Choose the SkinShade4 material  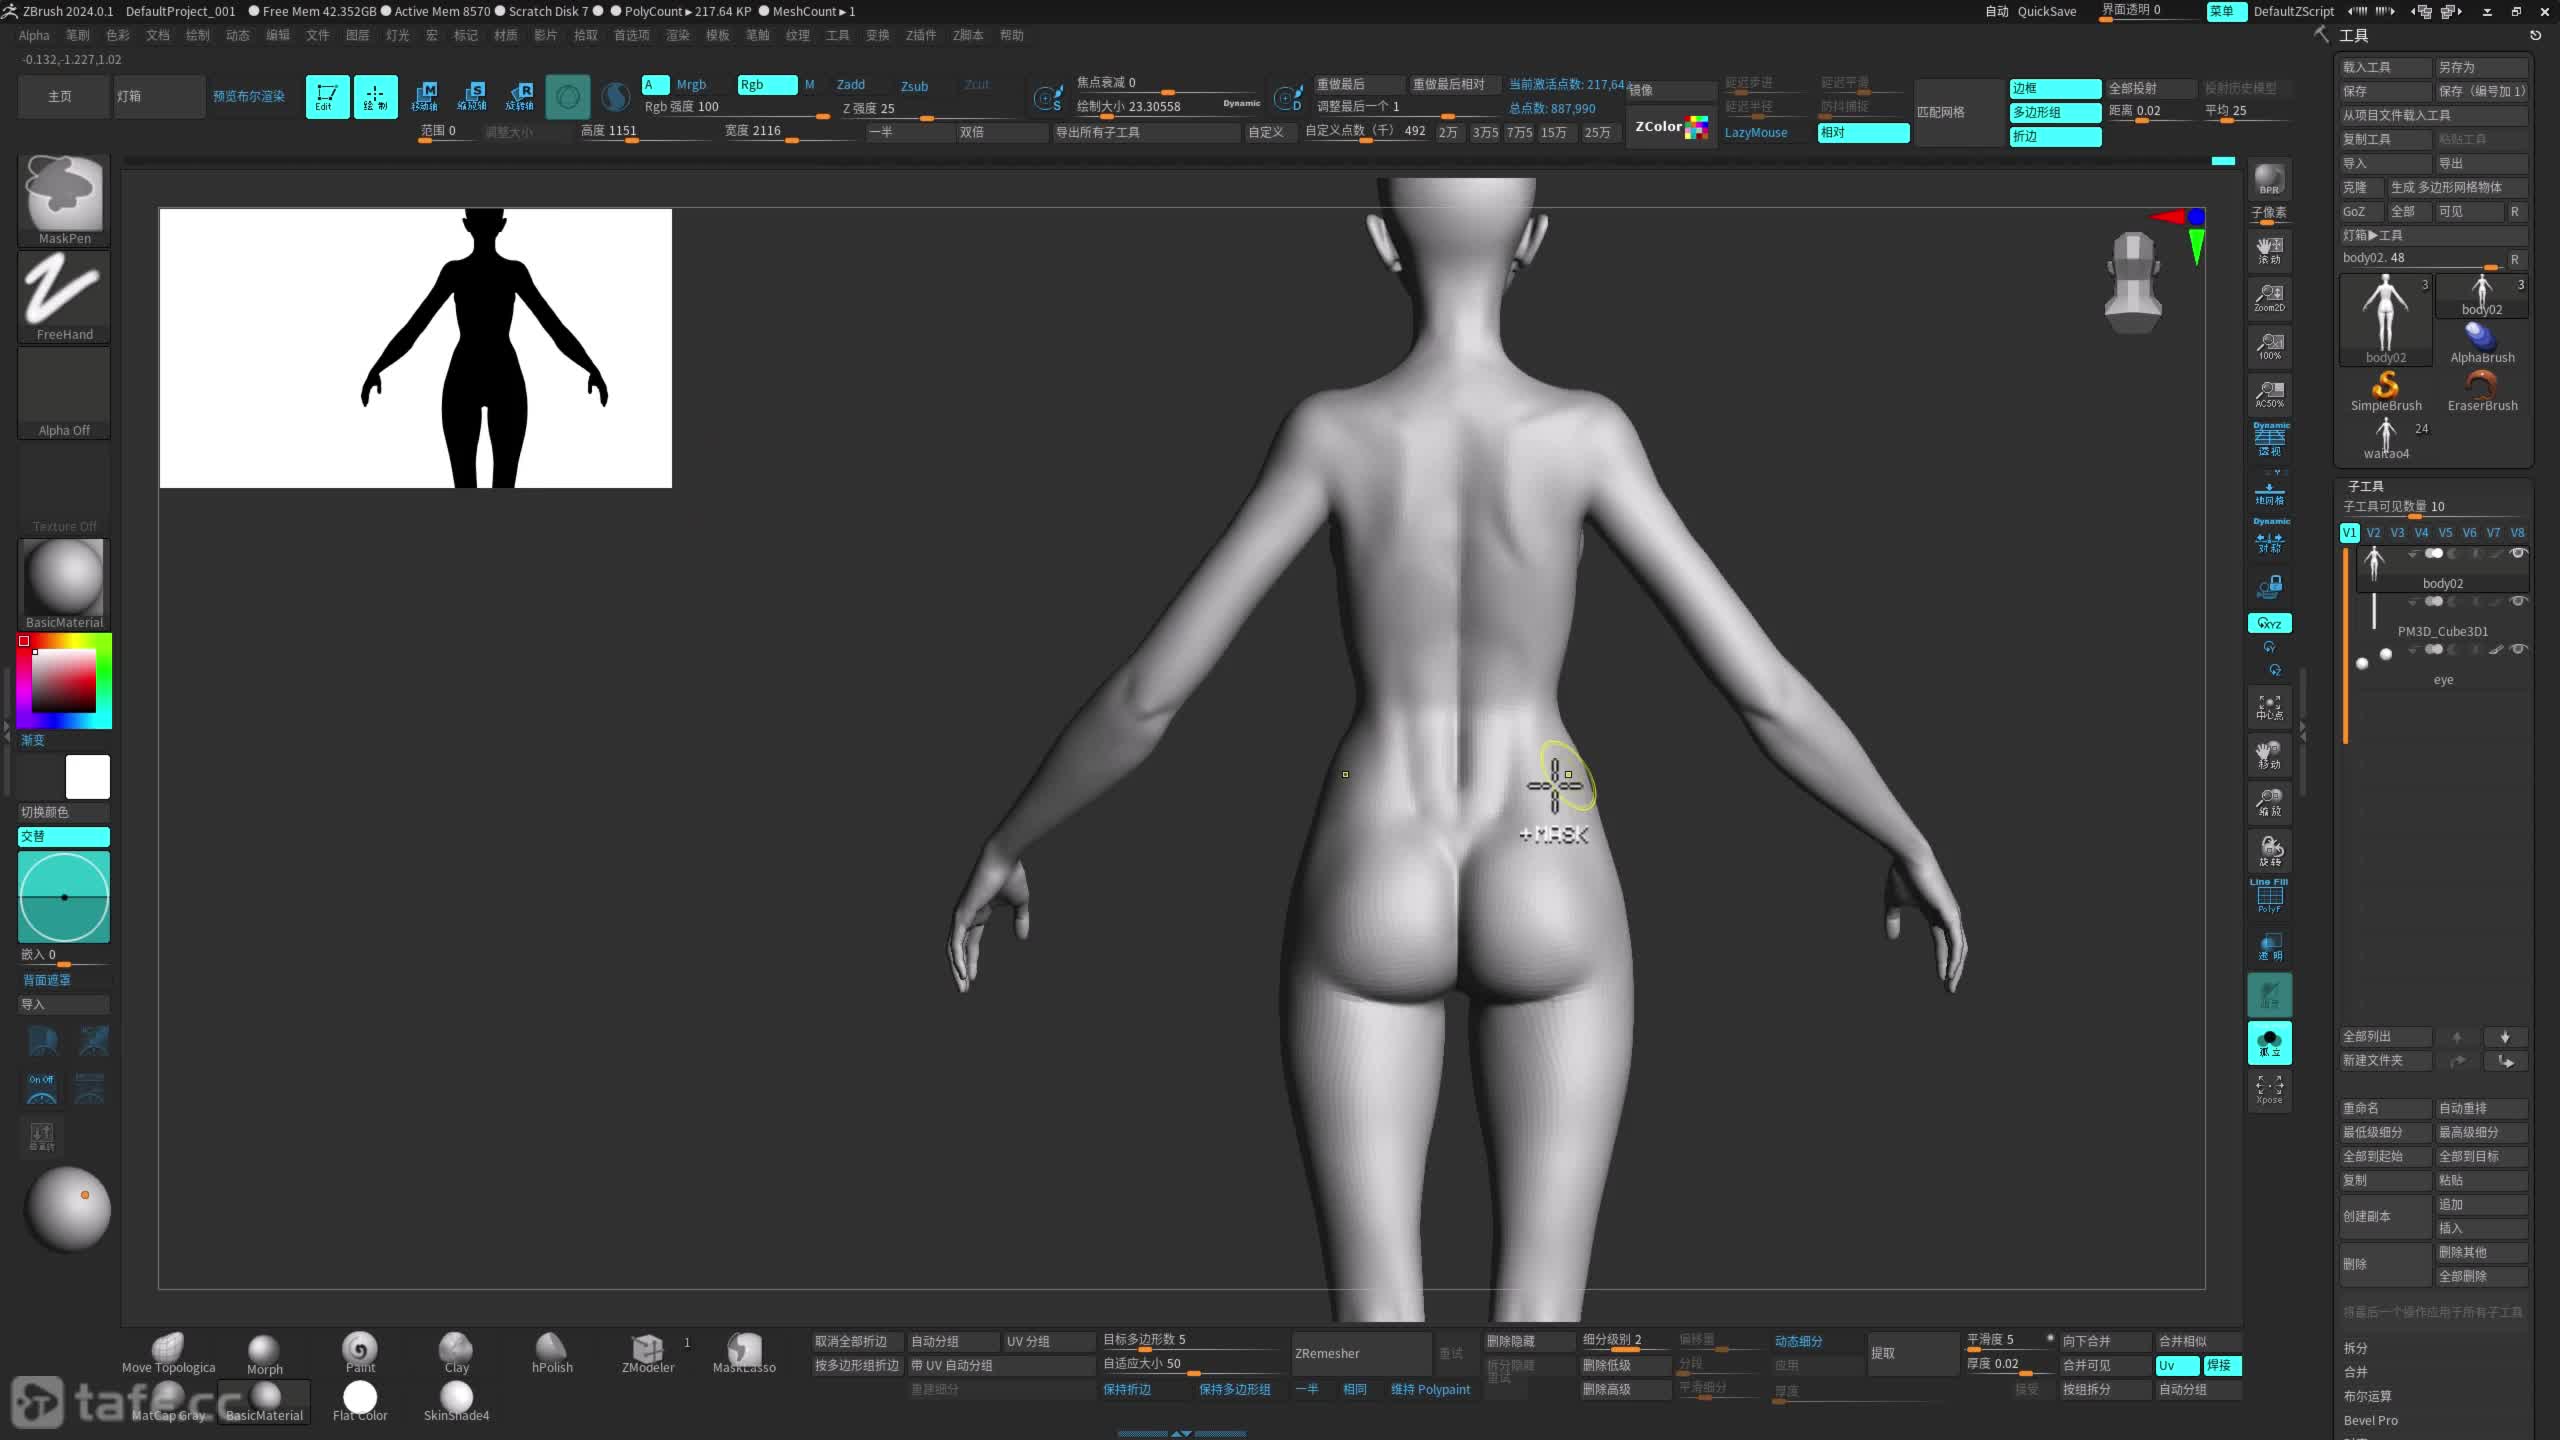point(456,1401)
